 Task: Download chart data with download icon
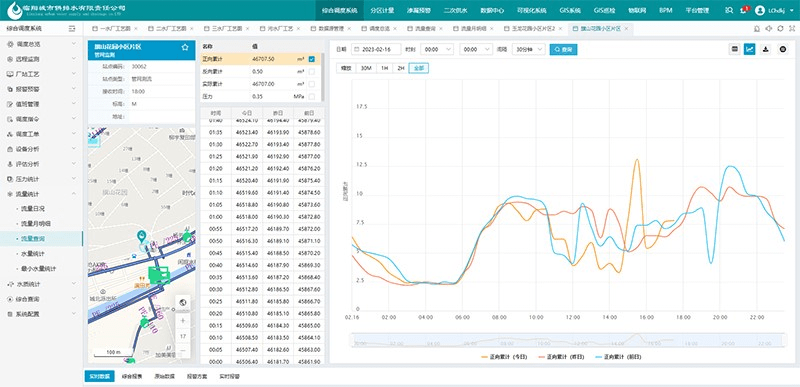tap(765, 49)
